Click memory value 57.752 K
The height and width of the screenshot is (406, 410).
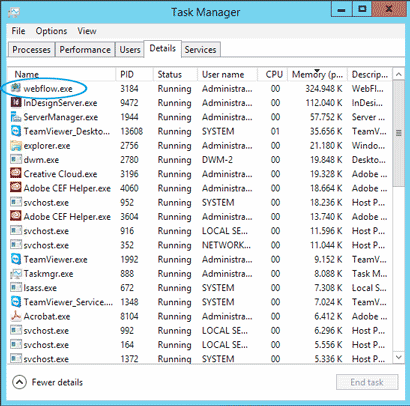[x=326, y=117]
